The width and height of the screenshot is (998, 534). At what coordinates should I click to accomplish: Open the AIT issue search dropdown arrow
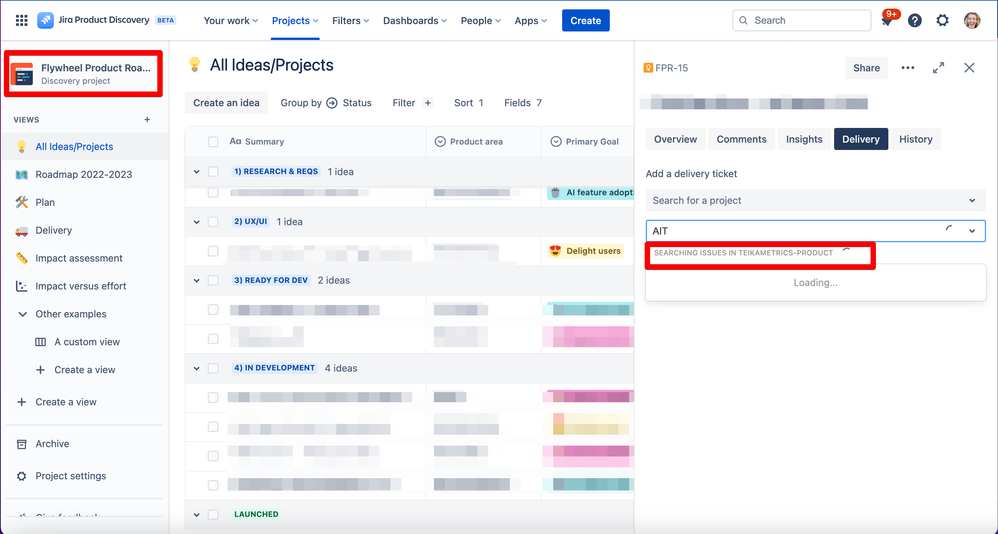(972, 231)
